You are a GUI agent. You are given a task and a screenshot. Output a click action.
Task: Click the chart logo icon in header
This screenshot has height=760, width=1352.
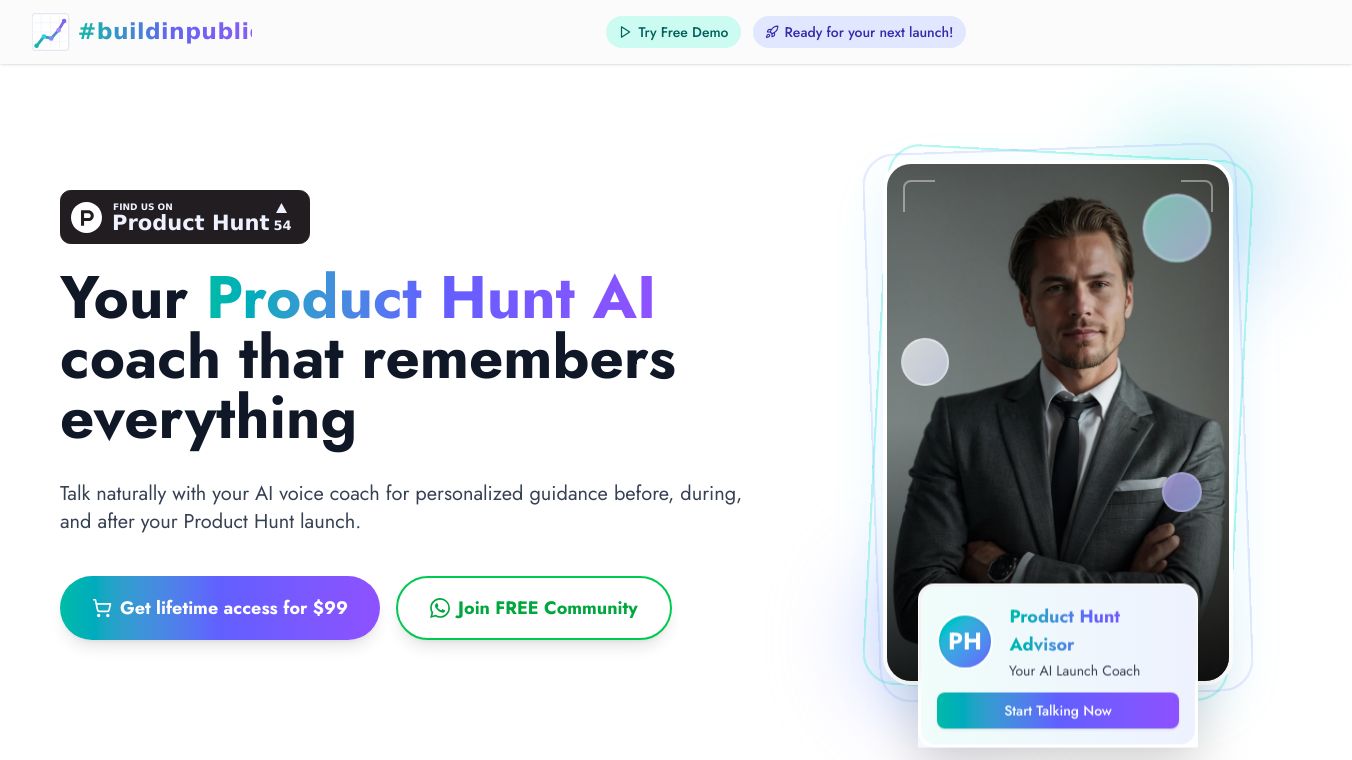pos(50,32)
